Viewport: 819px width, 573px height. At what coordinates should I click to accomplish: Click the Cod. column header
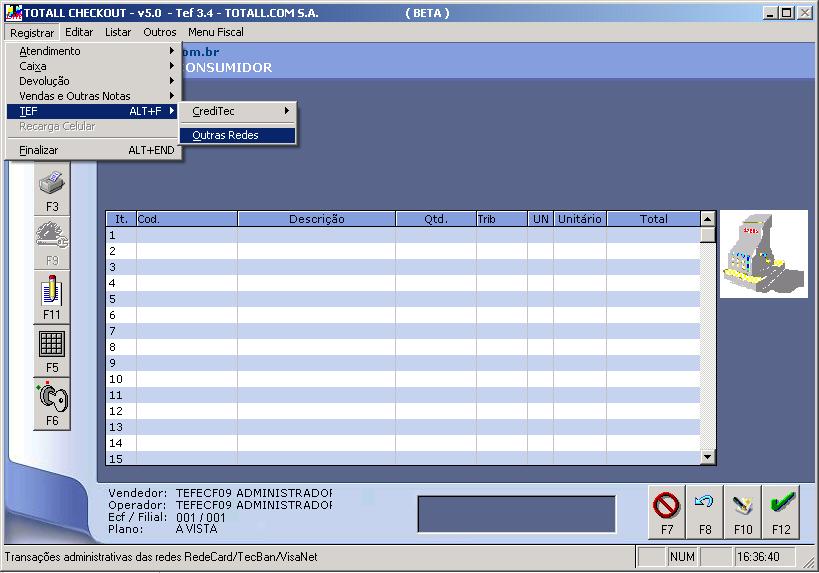pyautogui.click(x=187, y=219)
